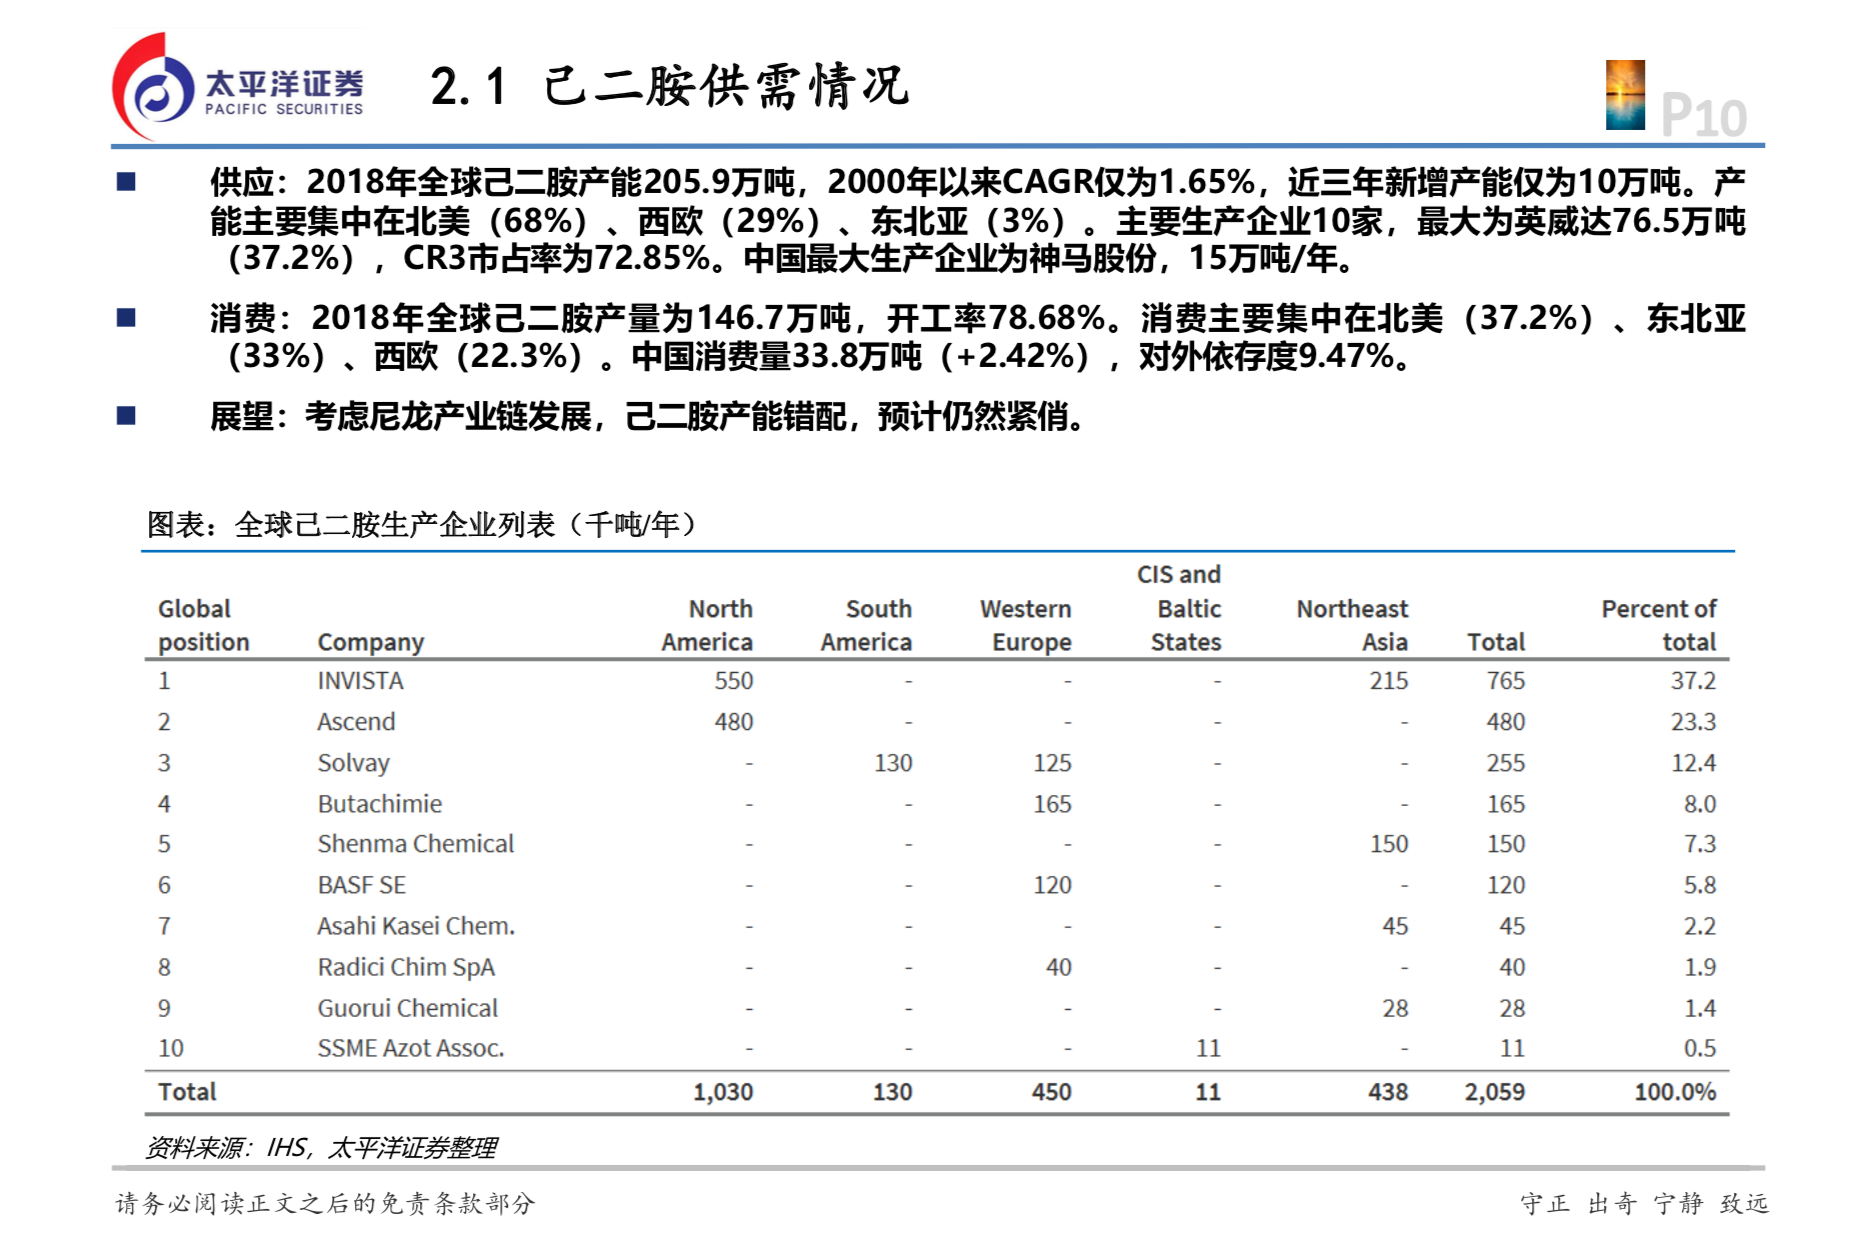Image resolution: width=1868 pixels, height=1256 pixels.
Task: Select BASF SE's percent value 5.8
Action: 1700,885
